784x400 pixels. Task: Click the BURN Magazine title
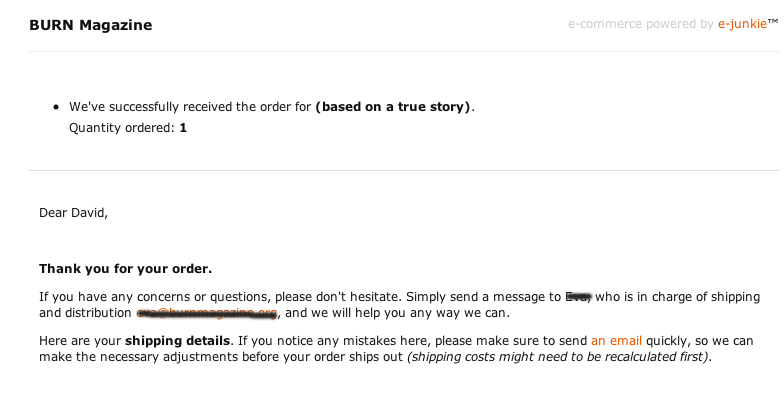91,24
